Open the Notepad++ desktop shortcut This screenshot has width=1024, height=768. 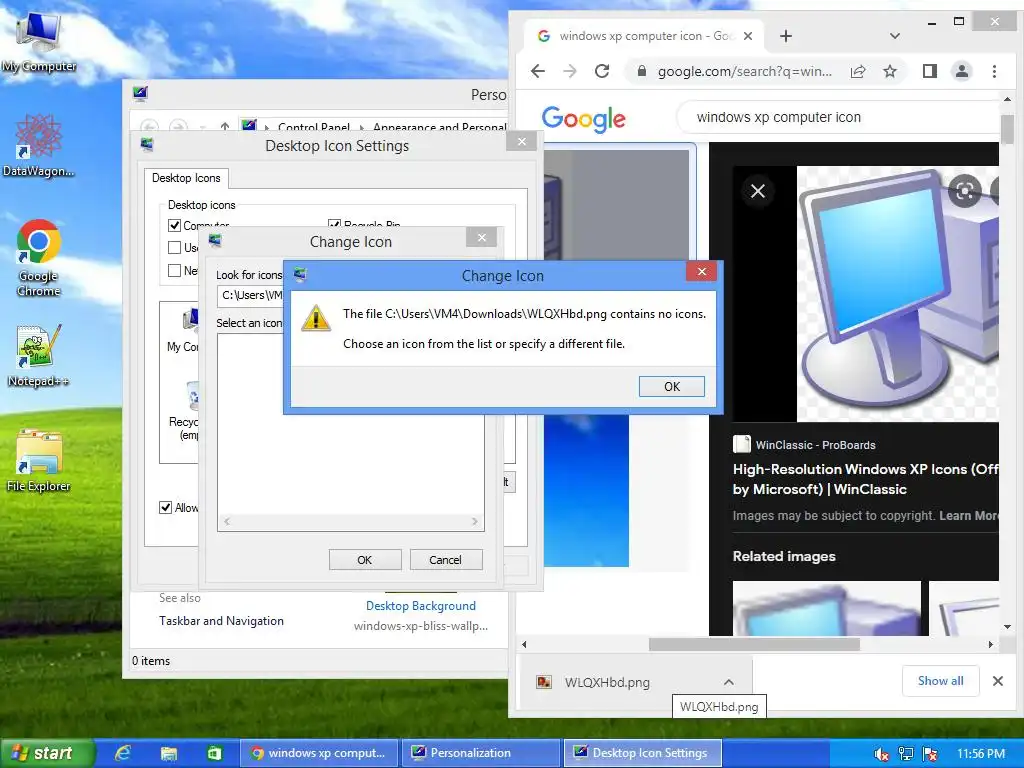[39, 356]
